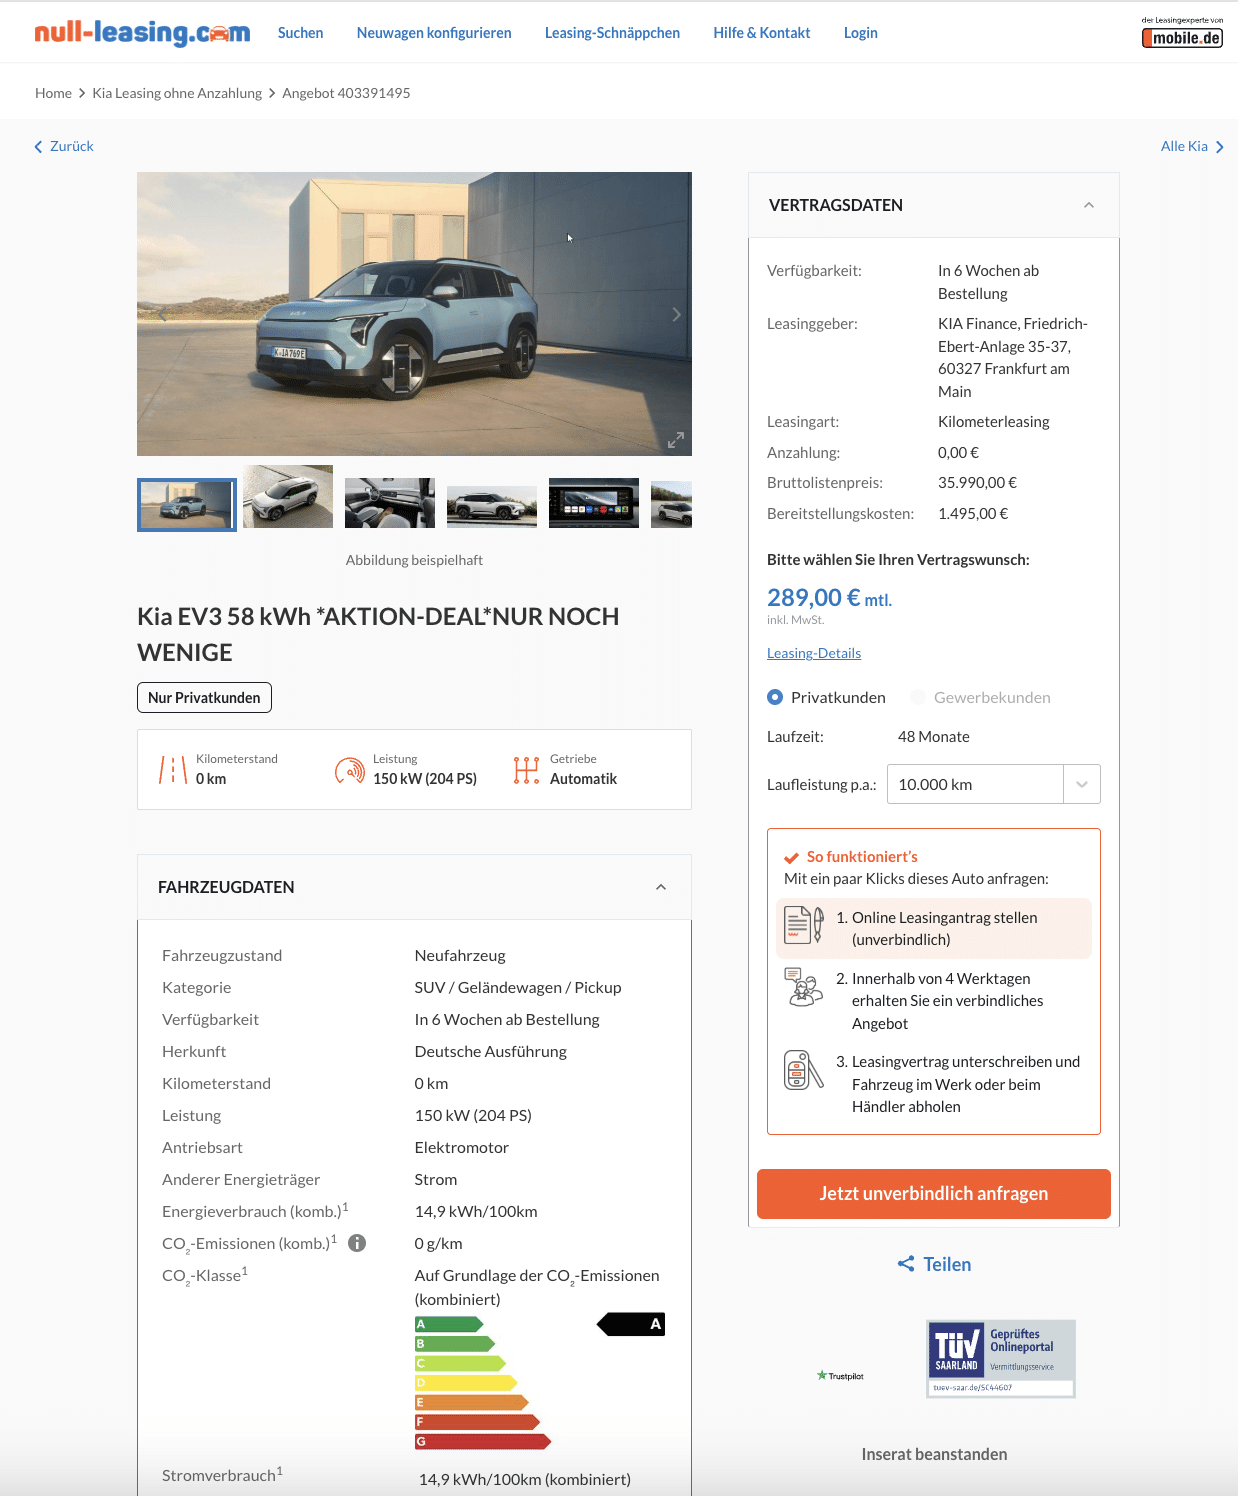Click Inserat beanstanden link

coord(934,1454)
